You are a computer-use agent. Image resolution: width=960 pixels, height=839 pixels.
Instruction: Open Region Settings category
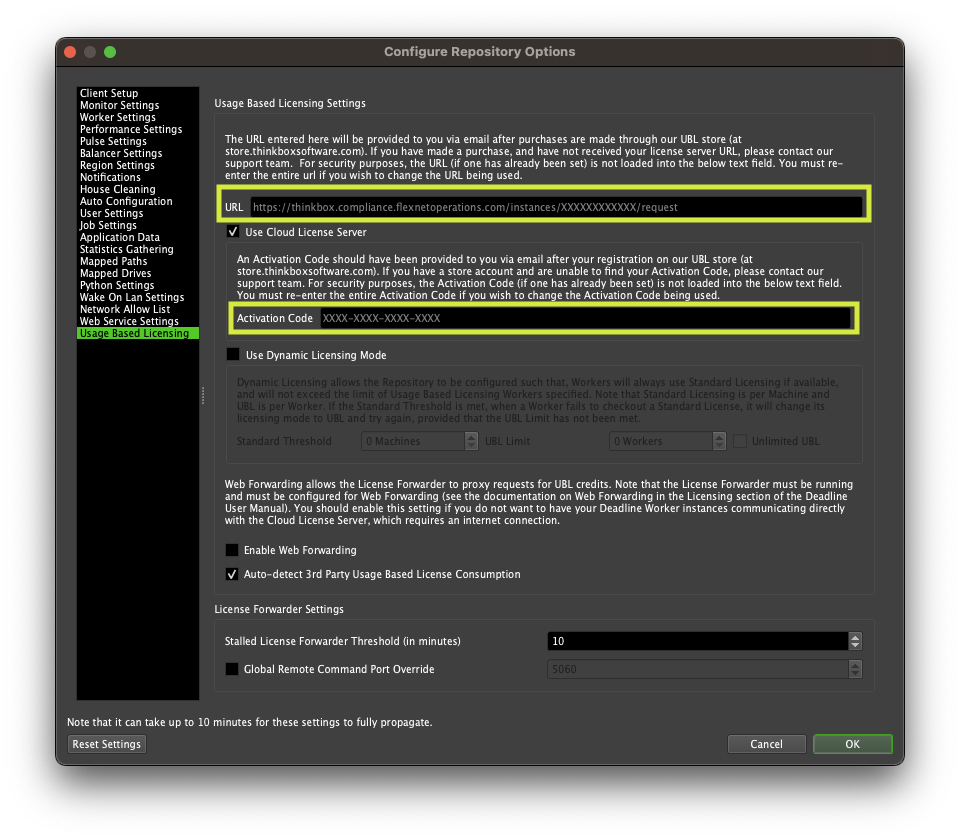(x=138, y=165)
